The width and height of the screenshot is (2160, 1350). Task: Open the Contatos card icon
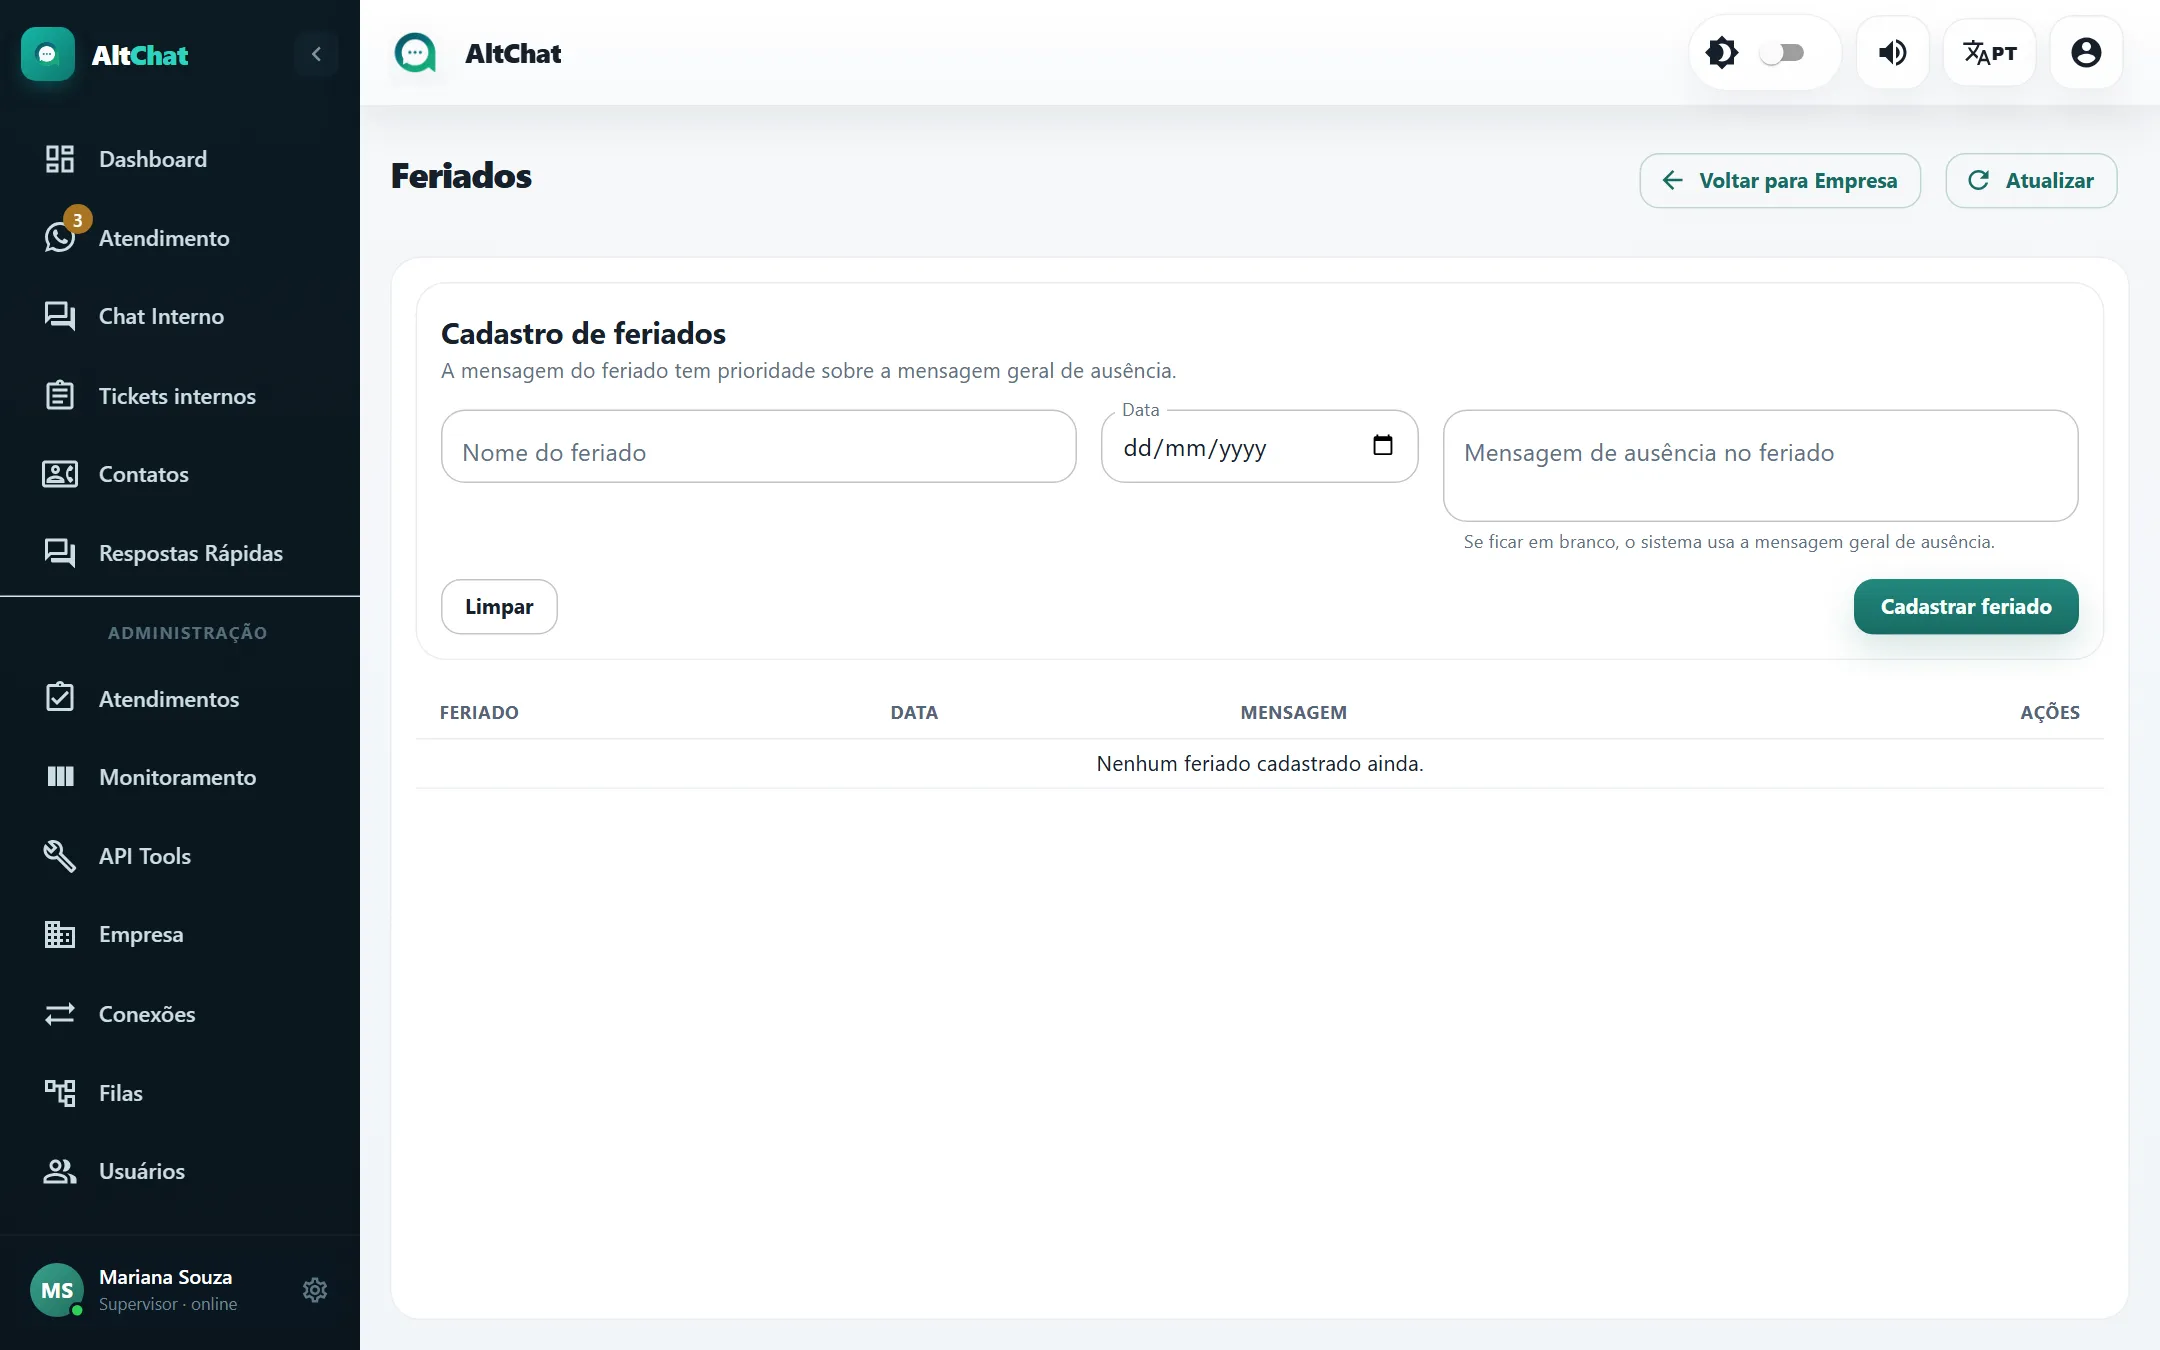click(60, 474)
